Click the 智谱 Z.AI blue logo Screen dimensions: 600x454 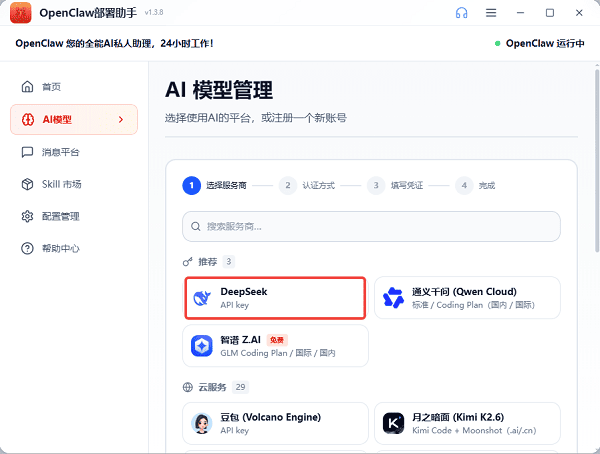tap(202, 346)
